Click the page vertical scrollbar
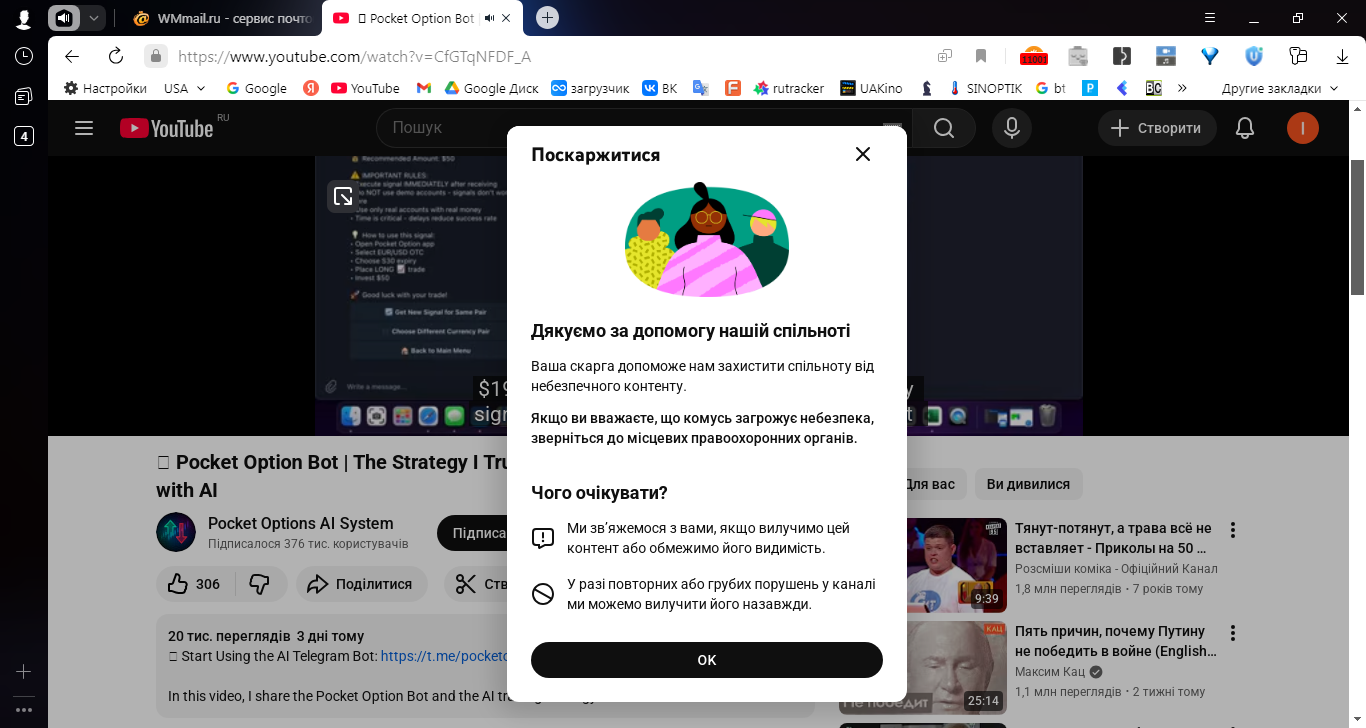Image resolution: width=1366 pixels, height=728 pixels. pyautogui.click(x=1358, y=228)
